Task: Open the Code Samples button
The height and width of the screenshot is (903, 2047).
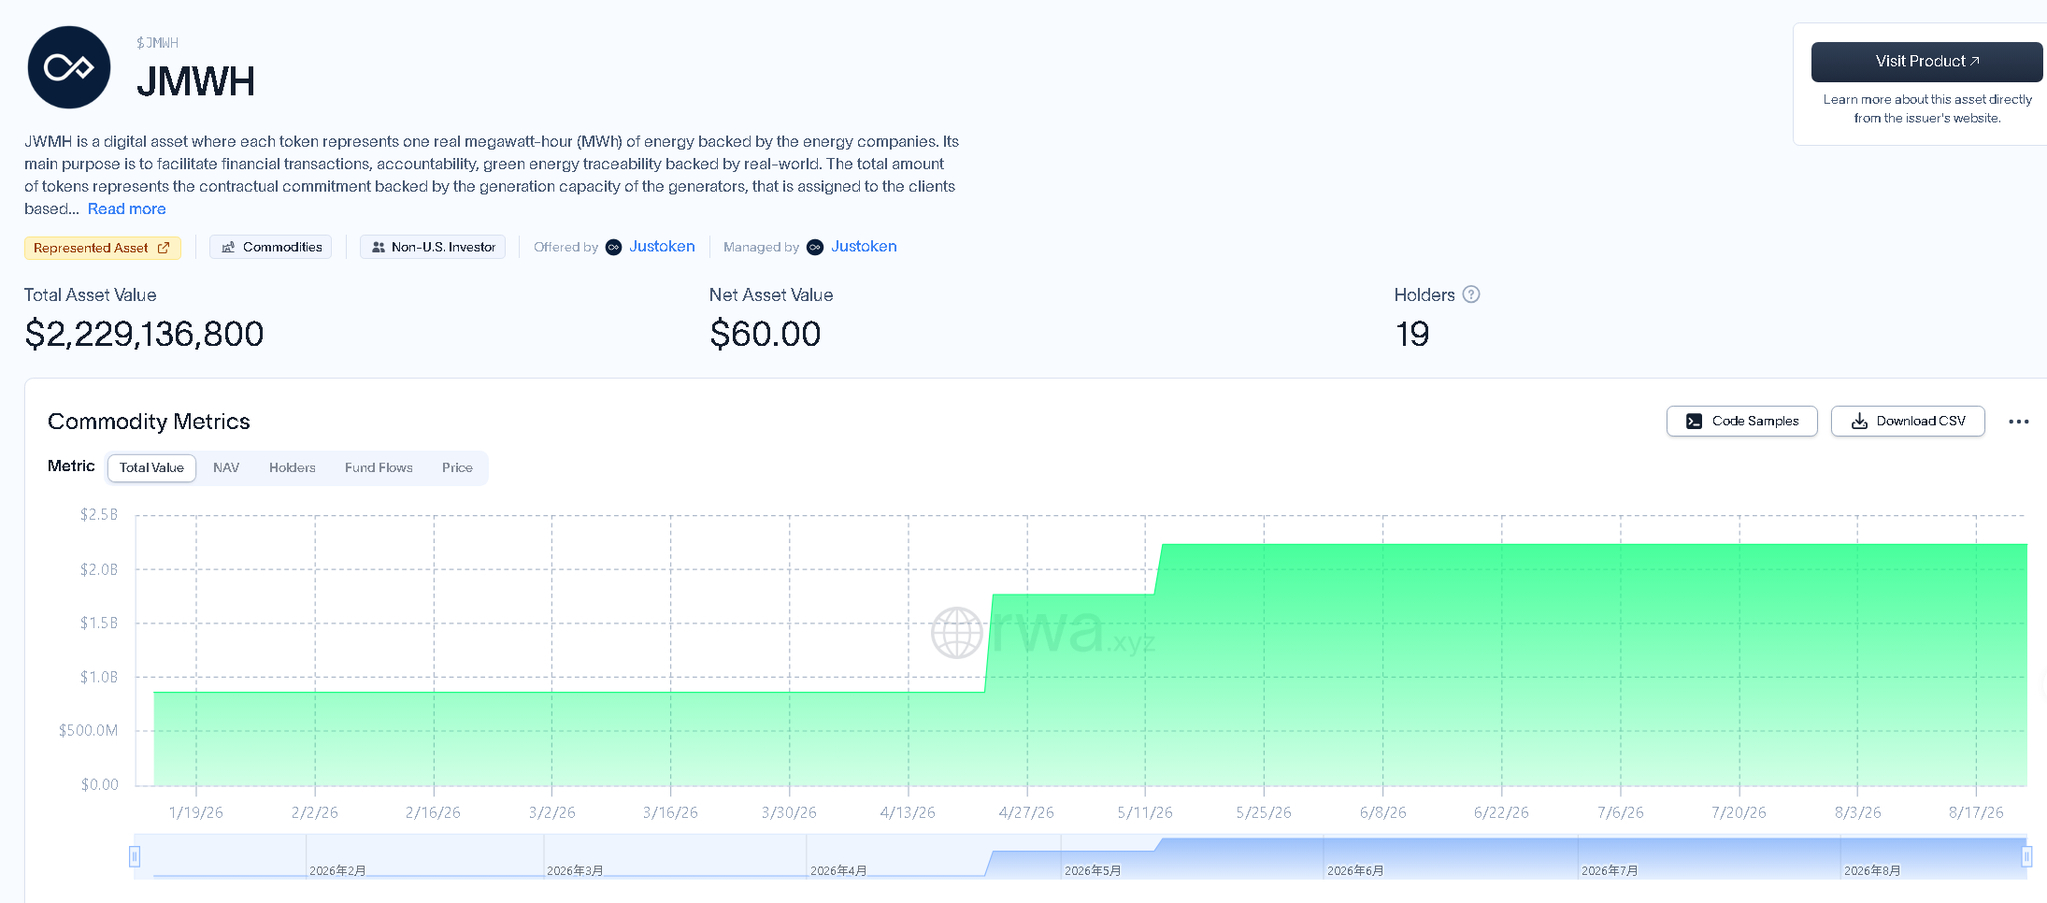Action: [1742, 421]
